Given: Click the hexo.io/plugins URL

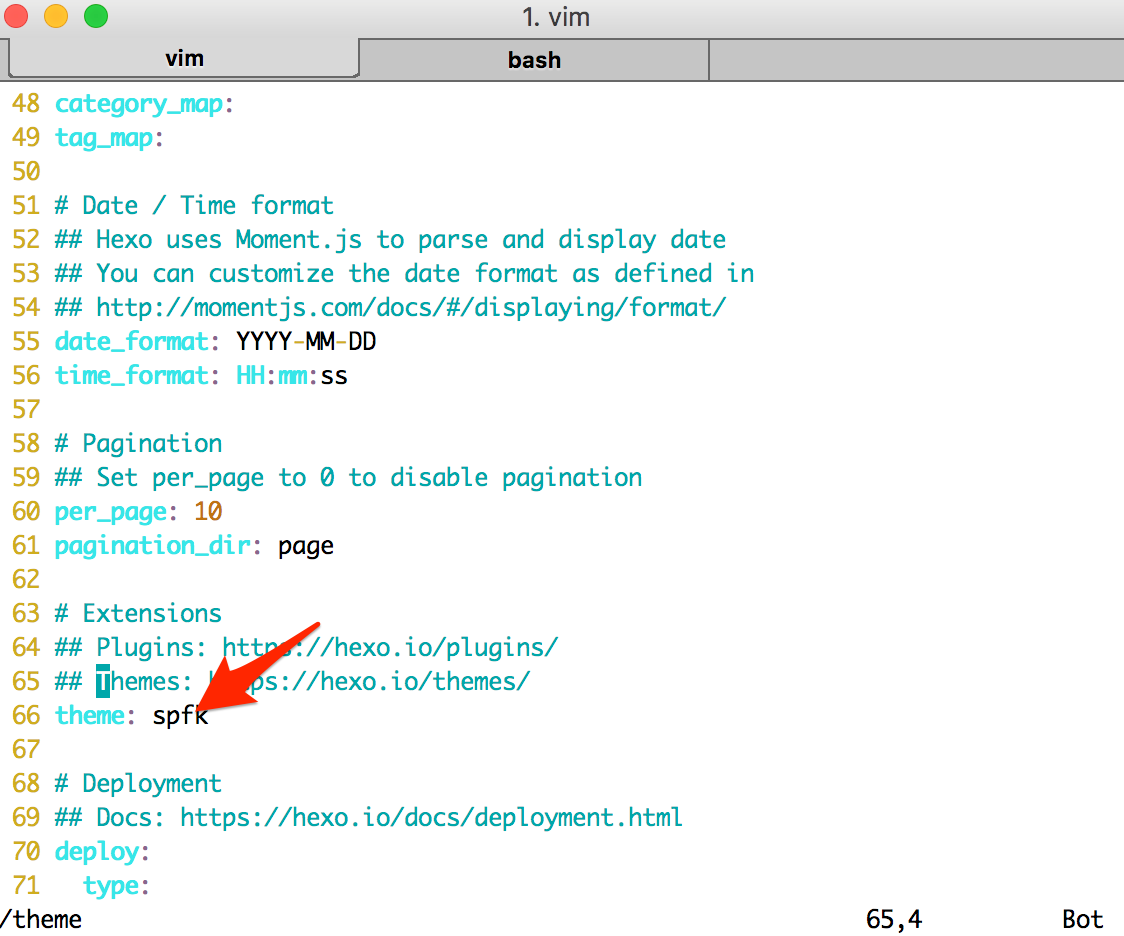Looking at the screenshot, I should 390,648.
